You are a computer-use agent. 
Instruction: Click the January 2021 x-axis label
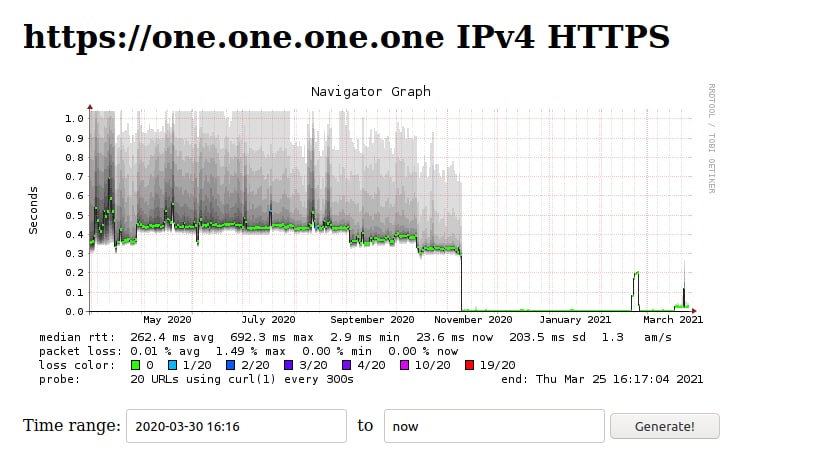pos(575,320)
